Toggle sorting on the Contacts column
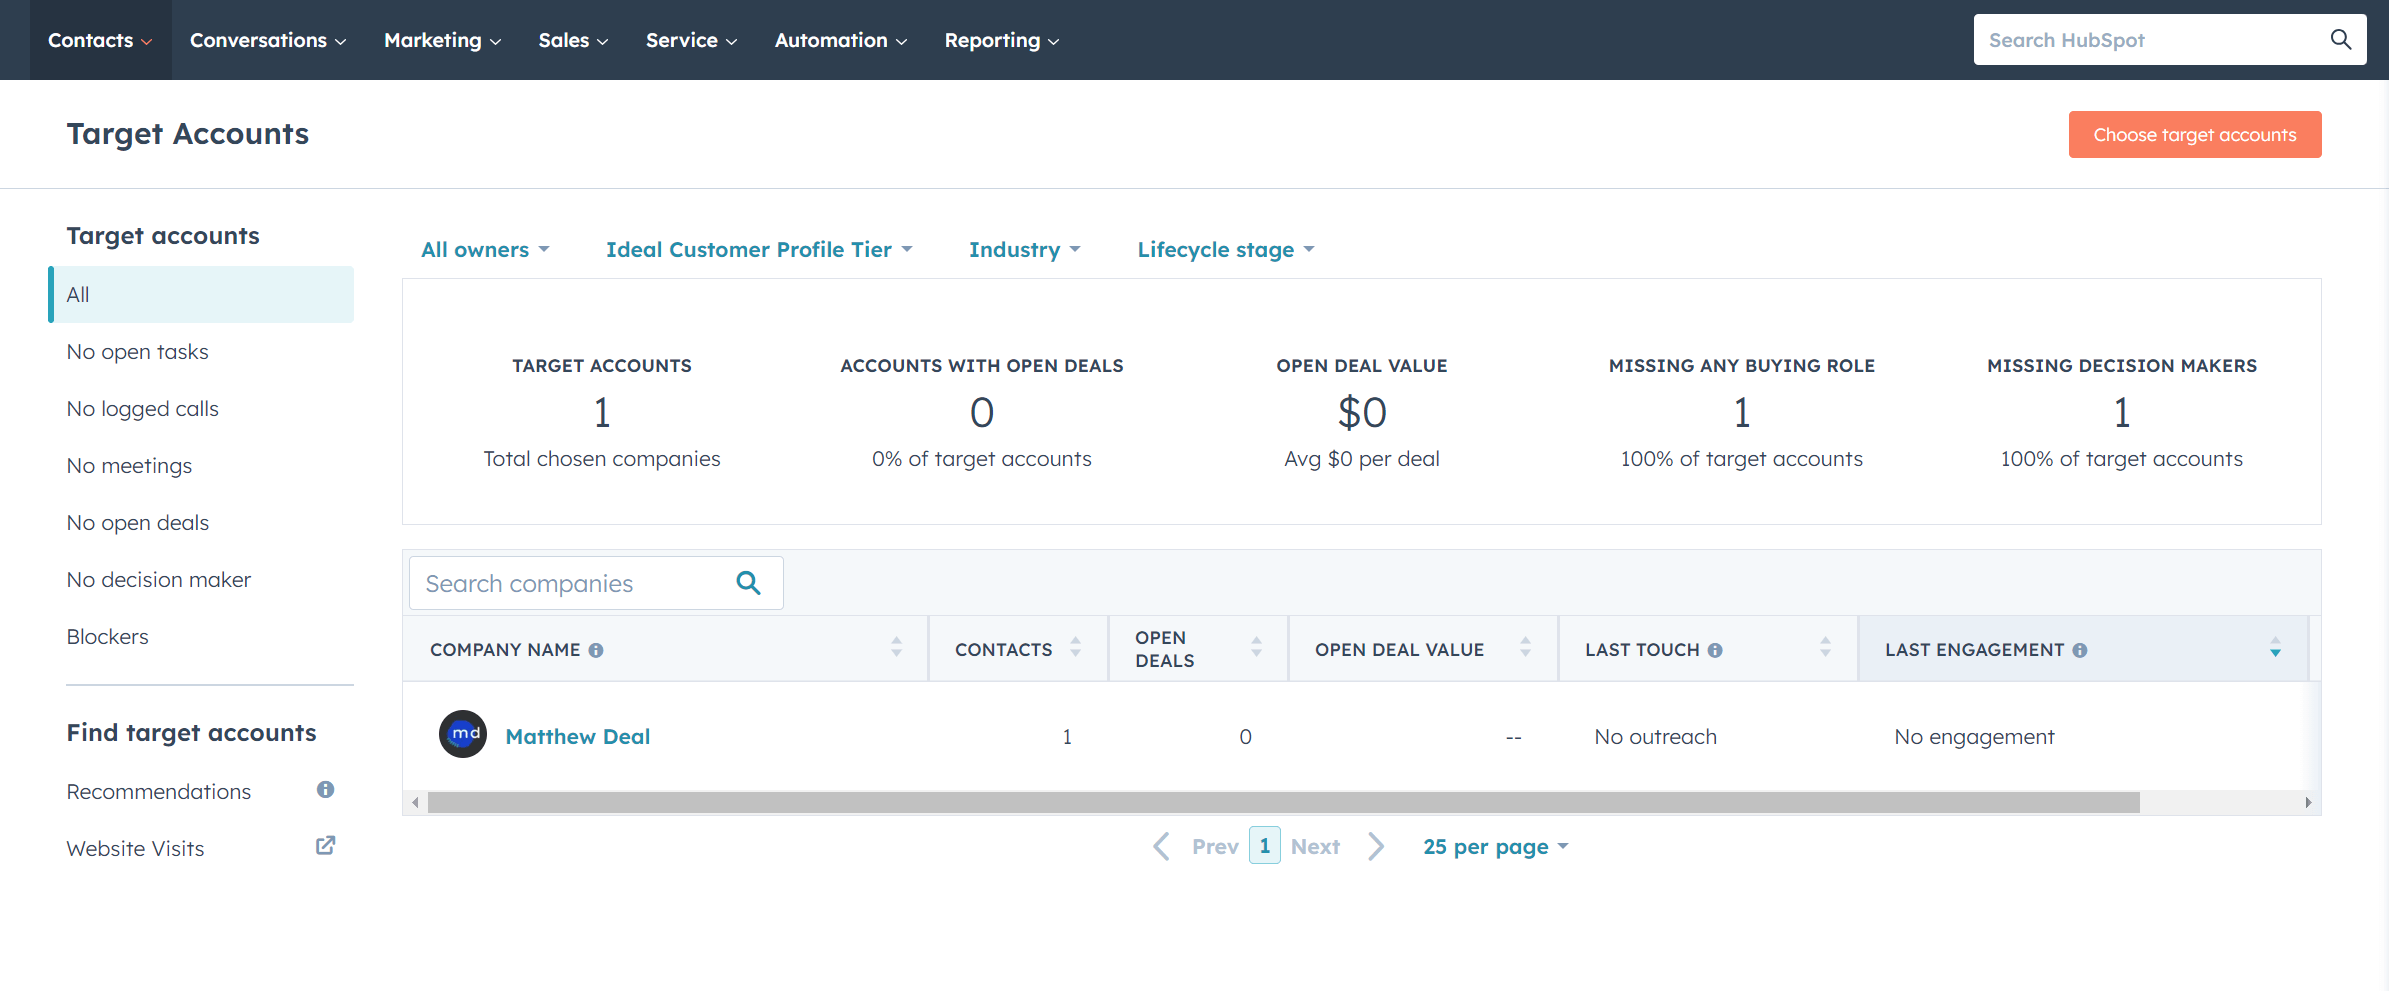This screenshot has height=991, width=2389. click(1075, 648)
